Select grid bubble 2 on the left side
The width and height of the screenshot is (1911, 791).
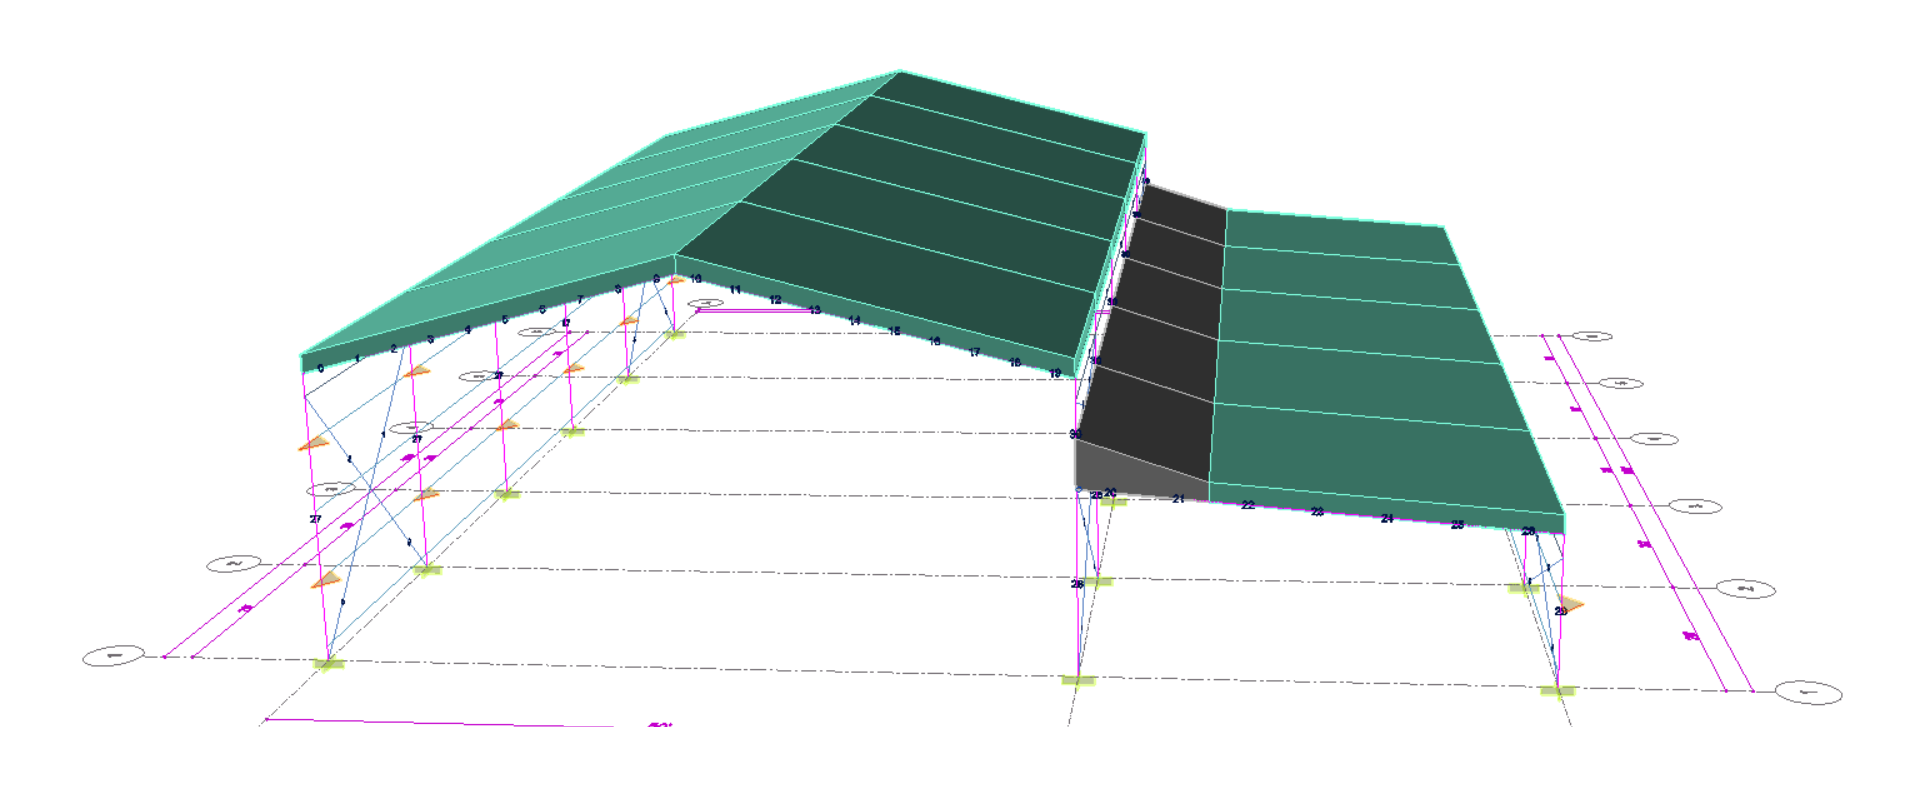pos(233,565)
